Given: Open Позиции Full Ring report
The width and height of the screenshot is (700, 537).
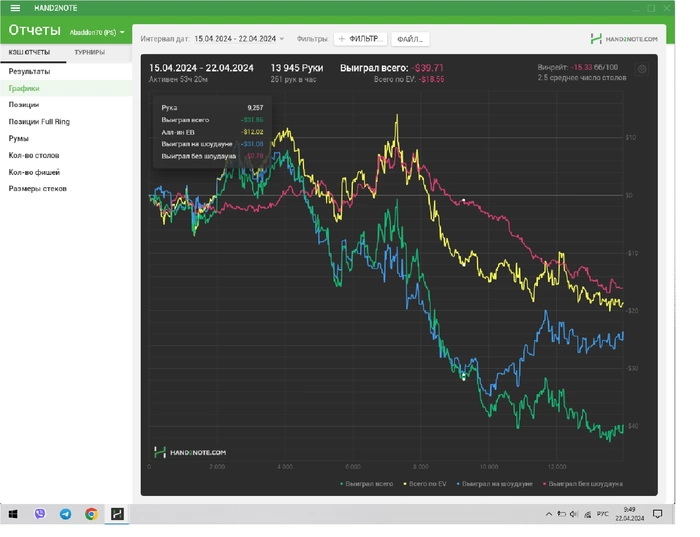Looking at the screenshot, I should [x=66, y=121].
